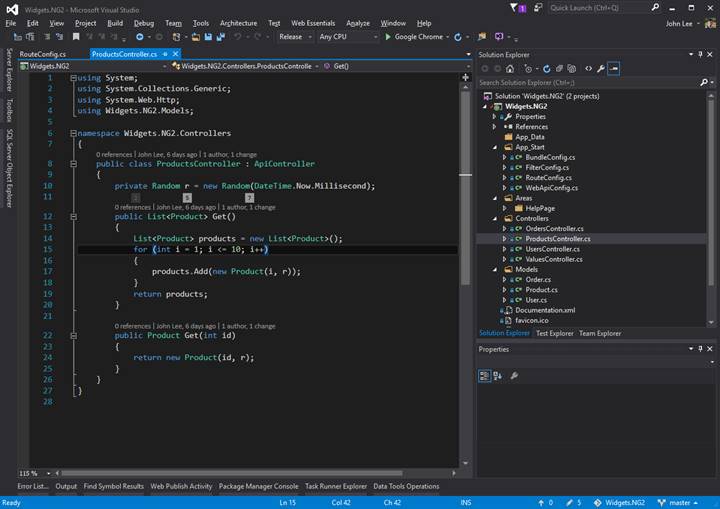The height and width of the screenshot is (509, 720).
Task: Click John Lee account name
Action: [679, 23]
